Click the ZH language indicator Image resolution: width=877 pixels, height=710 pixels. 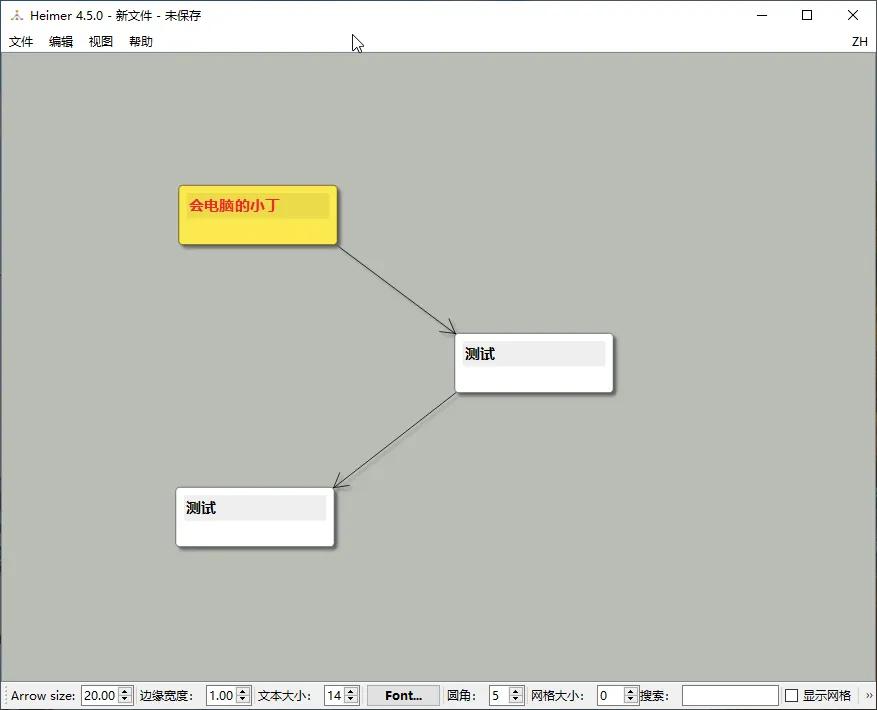(x=859, y=42)
